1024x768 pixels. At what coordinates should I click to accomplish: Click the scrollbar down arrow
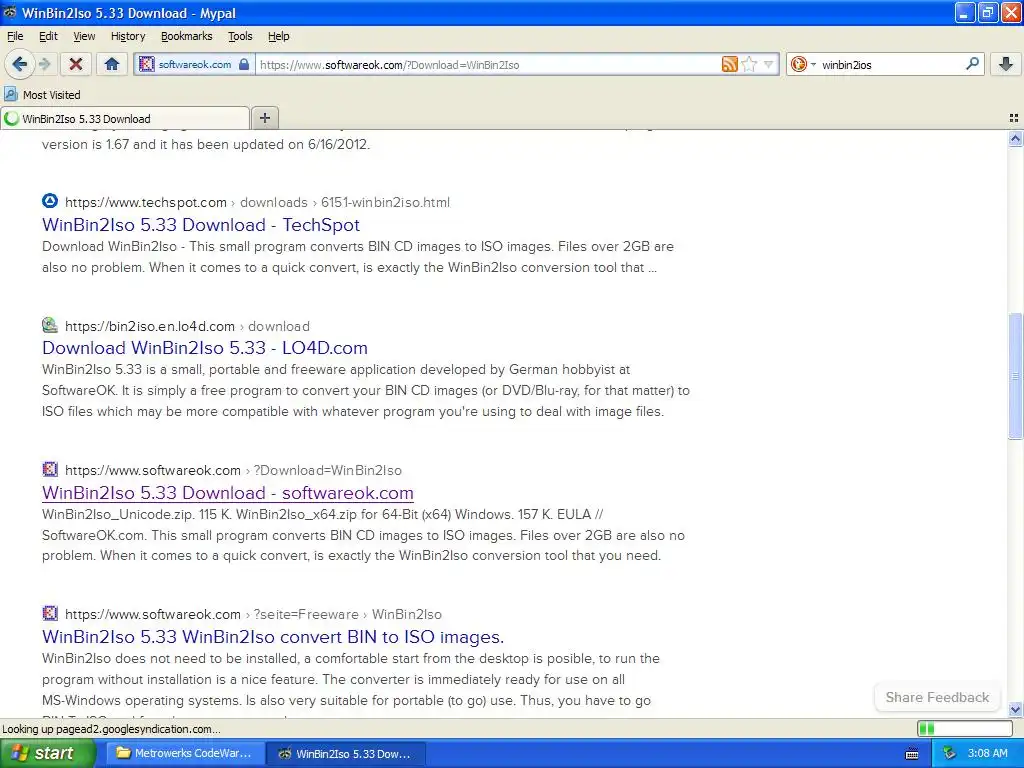pyautogui.click(x=1015, y=709)
